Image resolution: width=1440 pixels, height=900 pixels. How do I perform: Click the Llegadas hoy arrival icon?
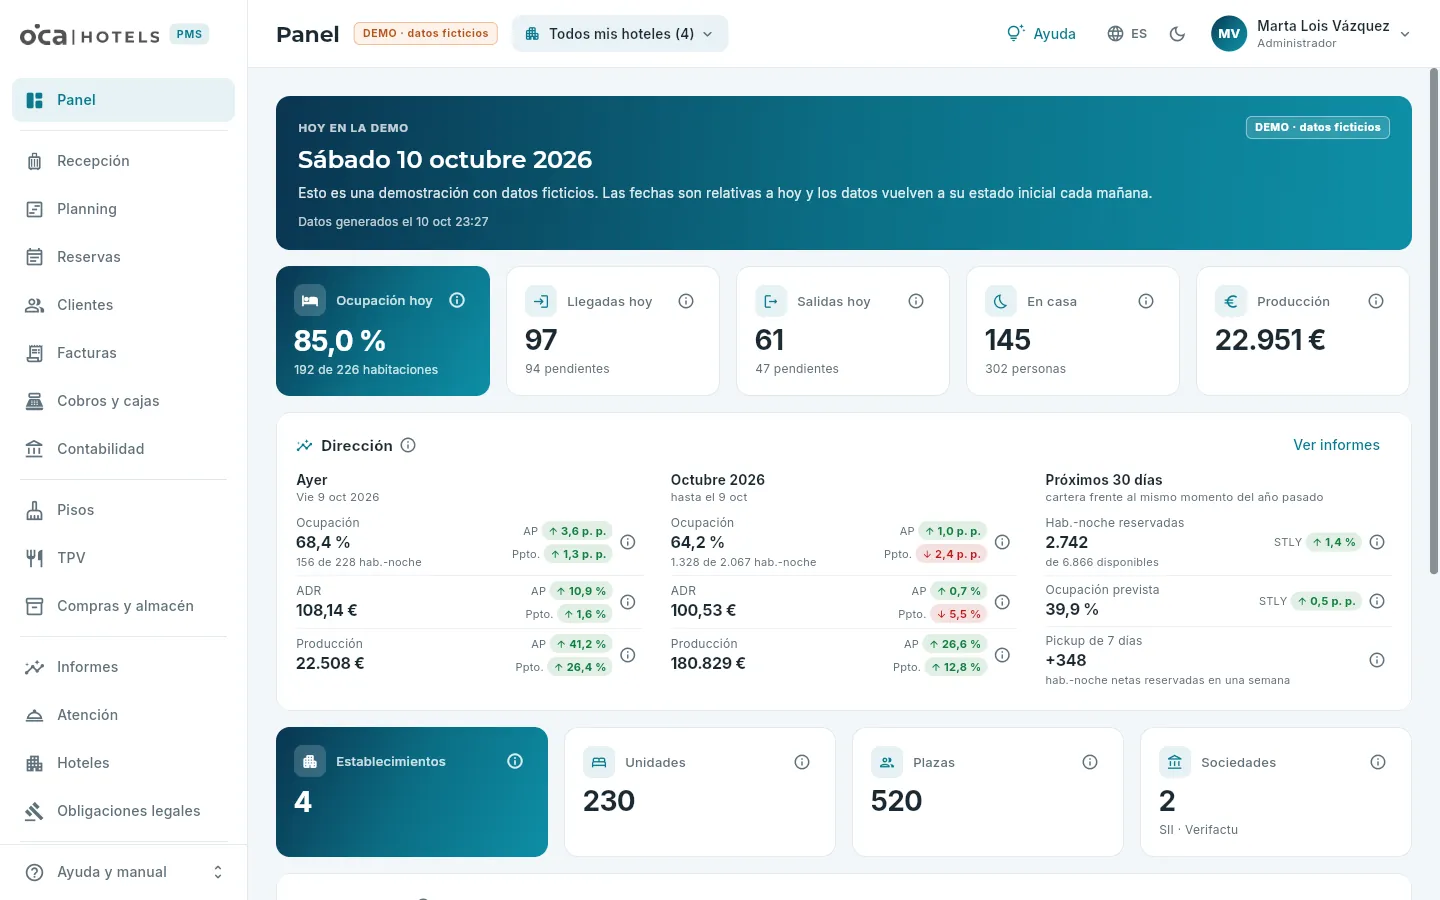(x=541, y=301)
